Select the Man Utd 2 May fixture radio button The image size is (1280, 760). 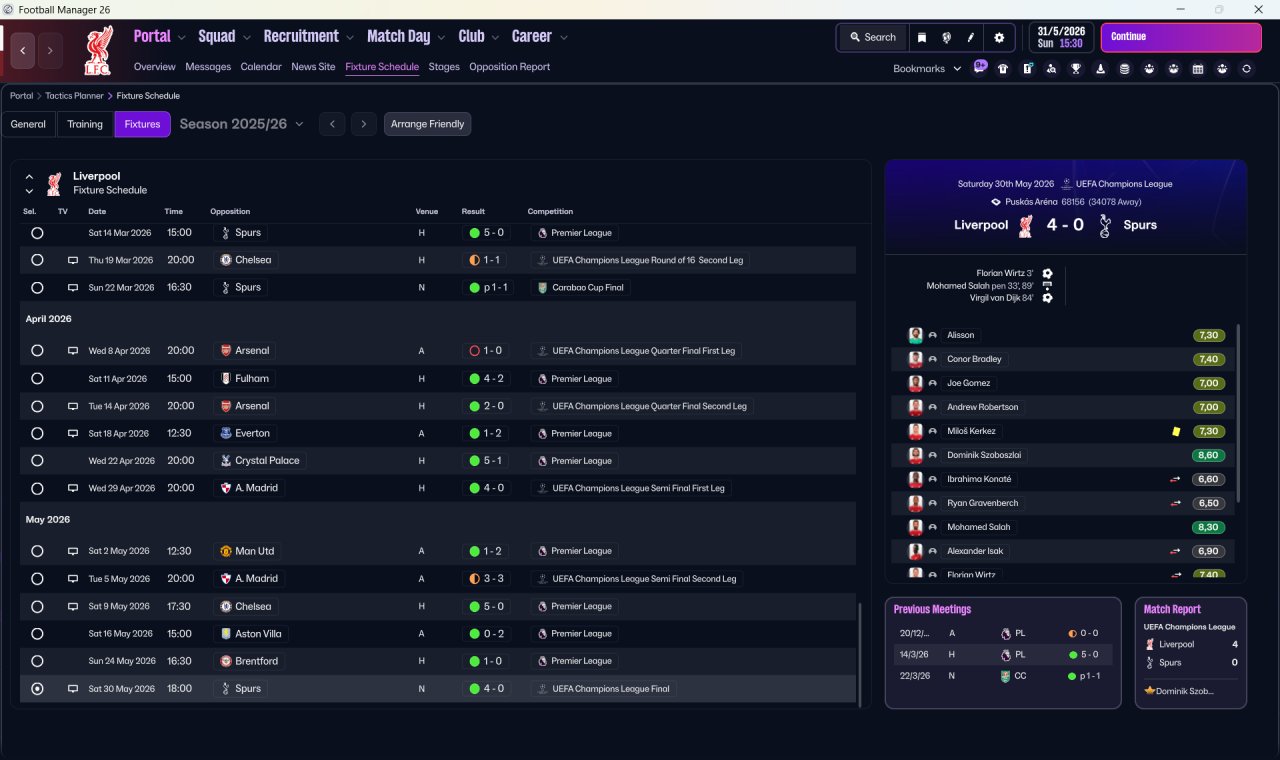(37, 551)
